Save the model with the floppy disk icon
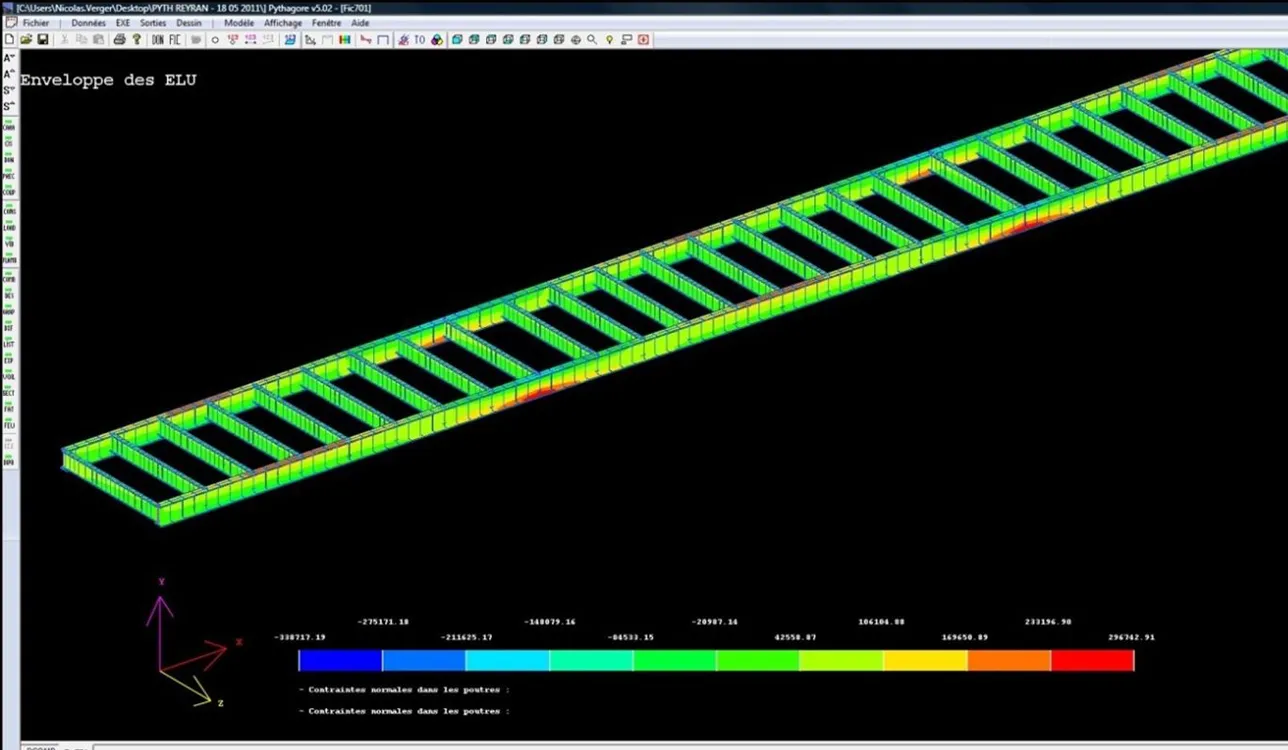This screenshot has height=750, width=1288. pos(43,40)
